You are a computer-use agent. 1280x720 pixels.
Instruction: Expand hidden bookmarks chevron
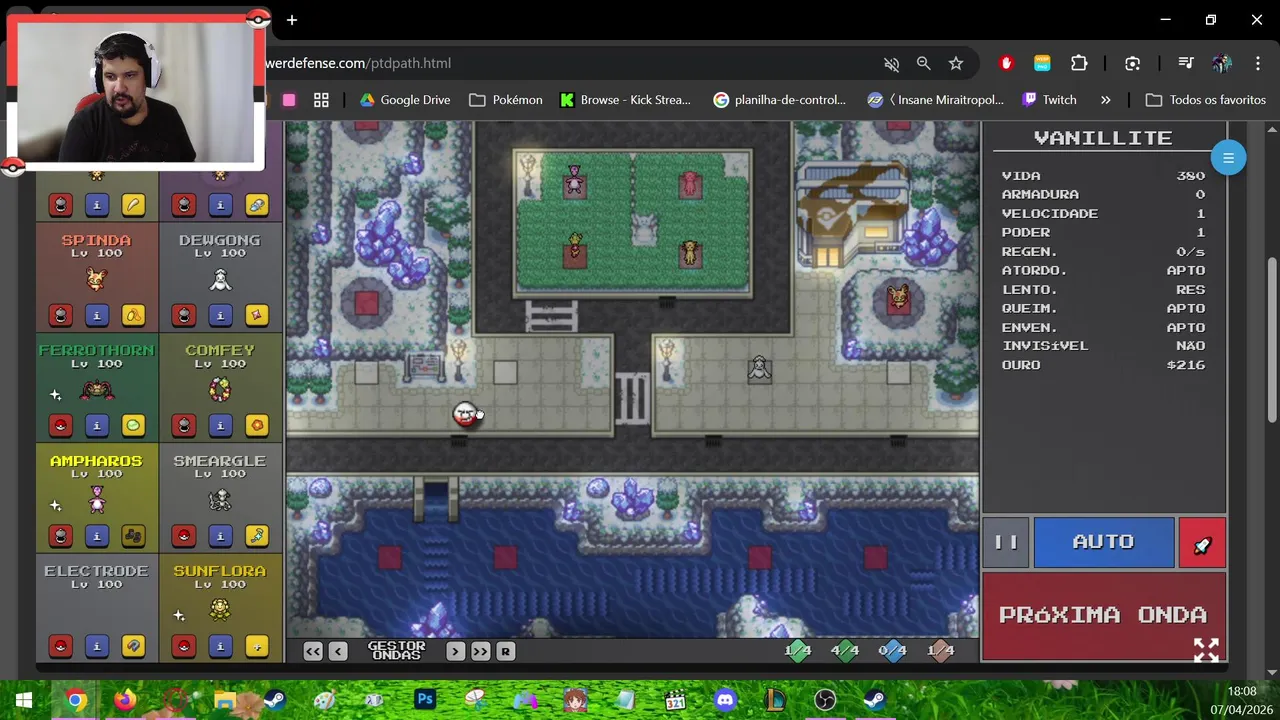tap(1105, 100)
